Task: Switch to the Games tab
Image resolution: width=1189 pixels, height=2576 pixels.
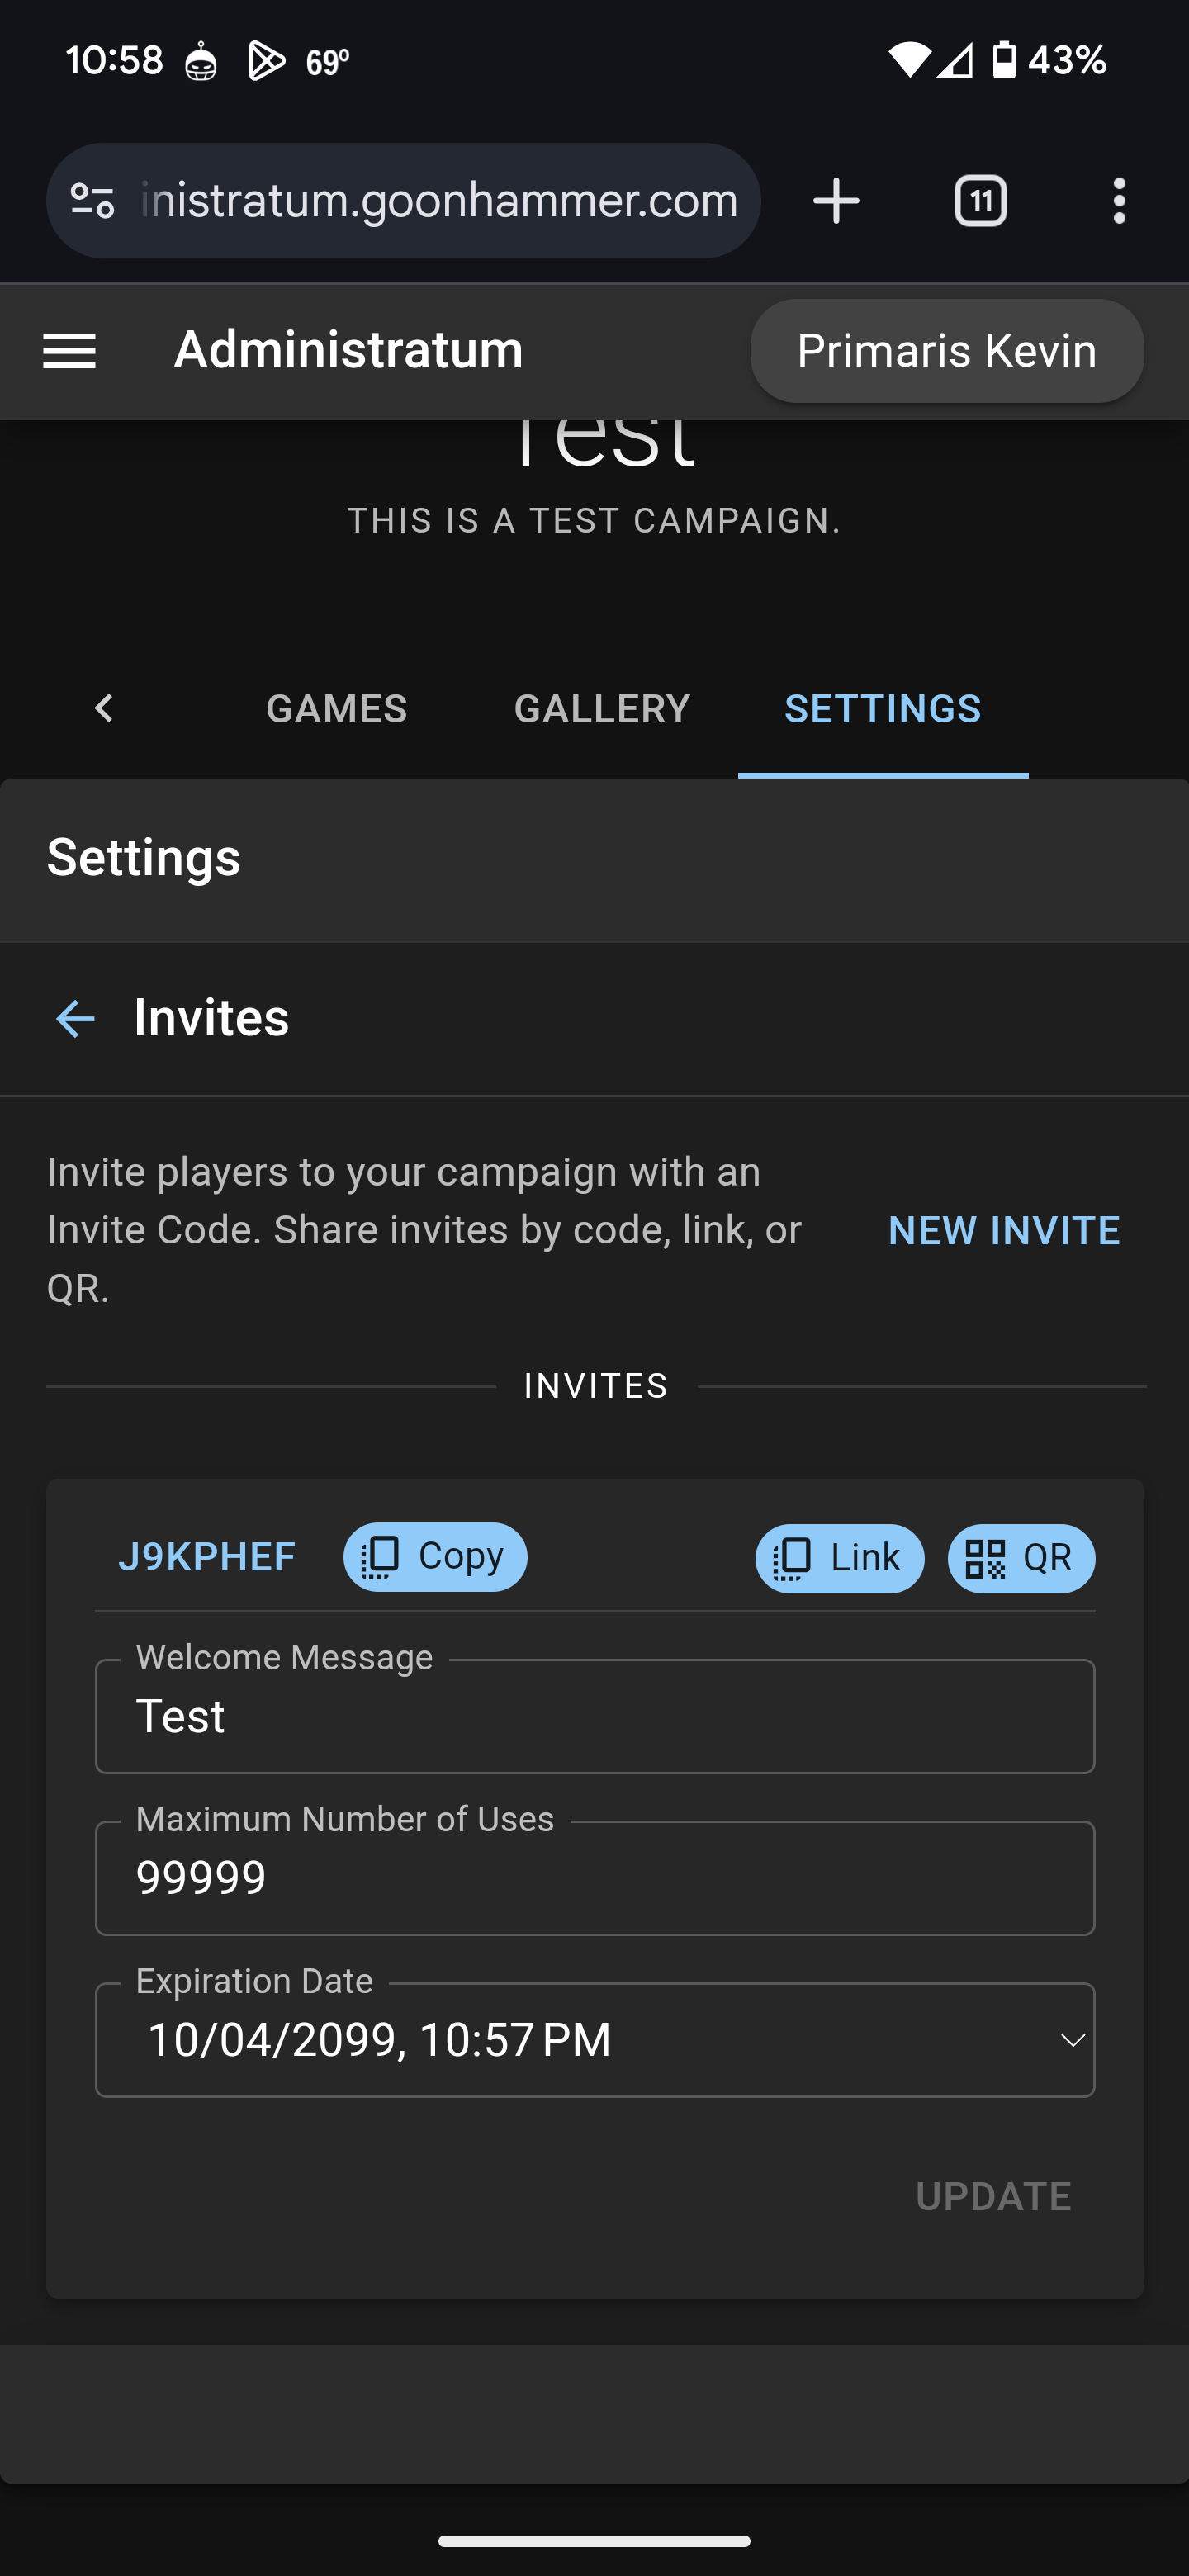Action: click(x=337, y=709)
